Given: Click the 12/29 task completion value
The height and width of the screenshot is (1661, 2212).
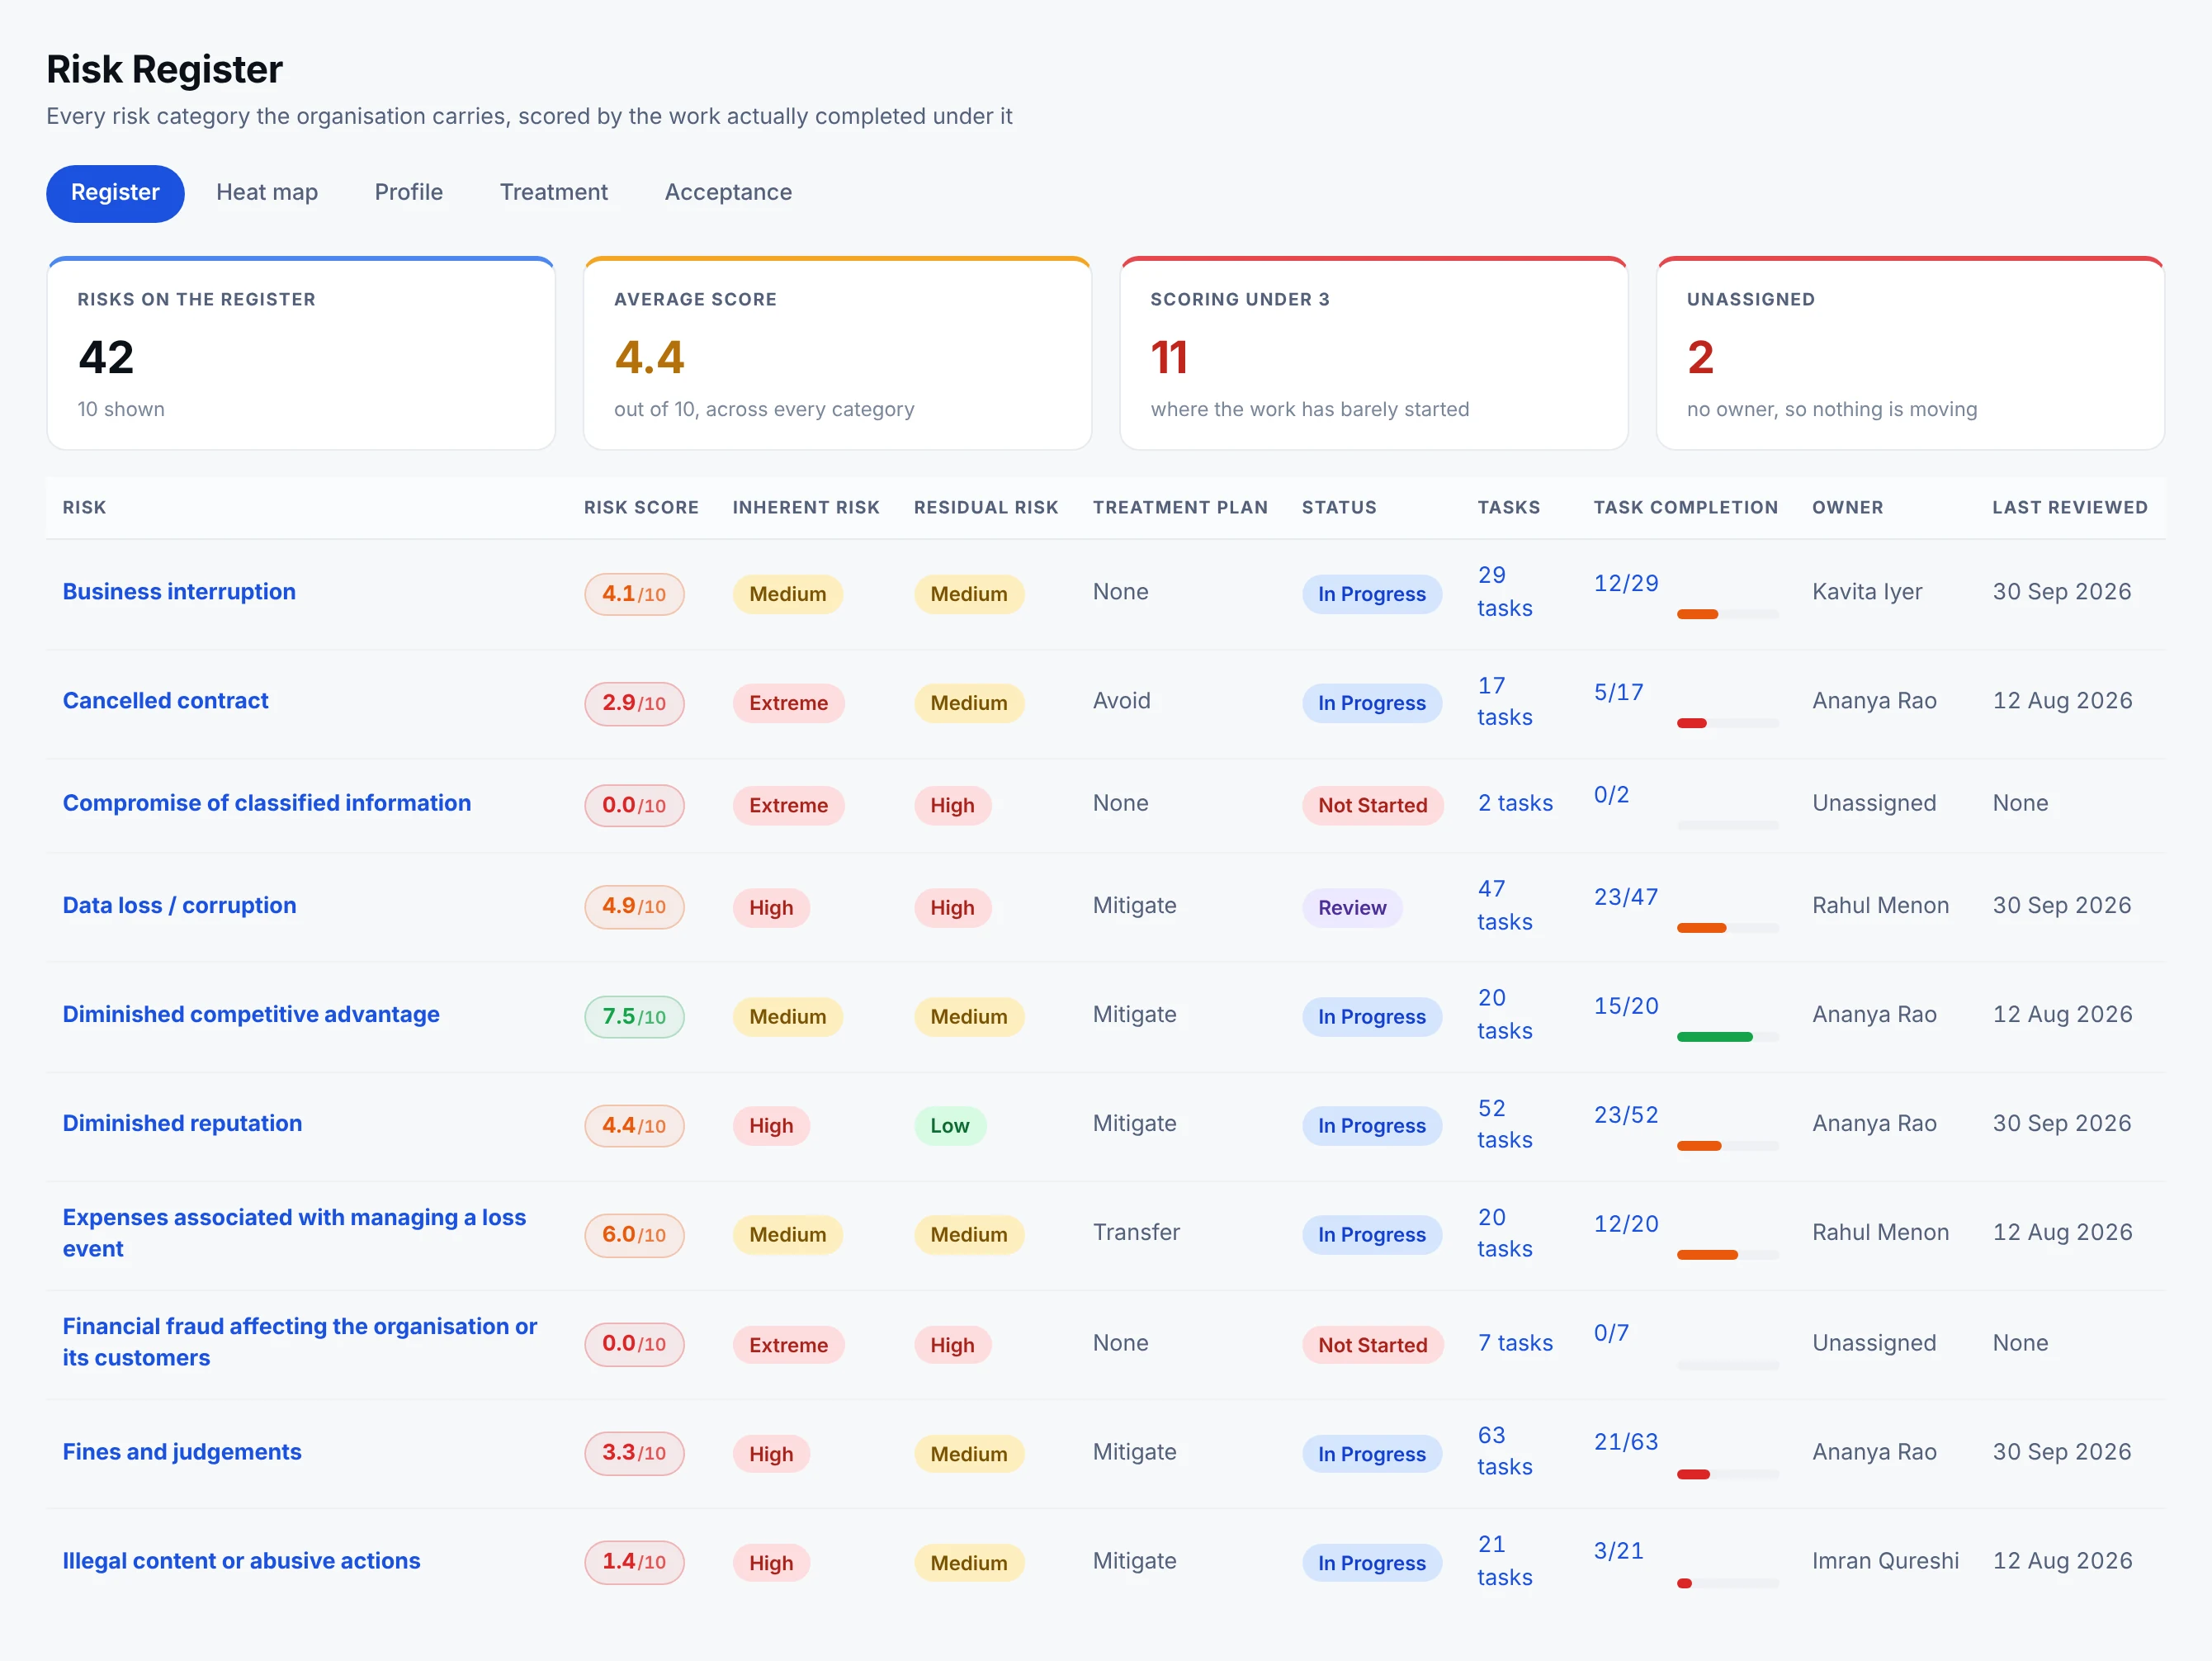Looking at the screenshot, I should click(x=1626, y=583).
